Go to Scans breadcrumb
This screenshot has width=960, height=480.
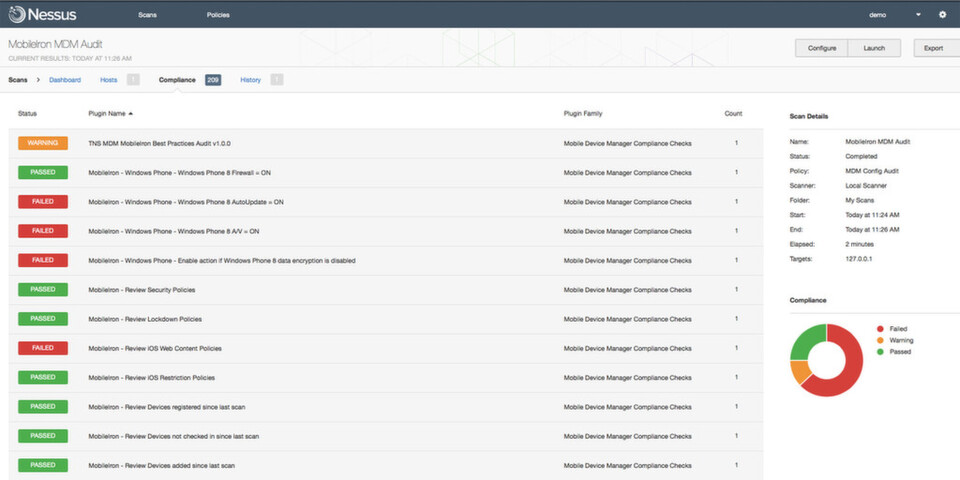(x=18, y=80)
